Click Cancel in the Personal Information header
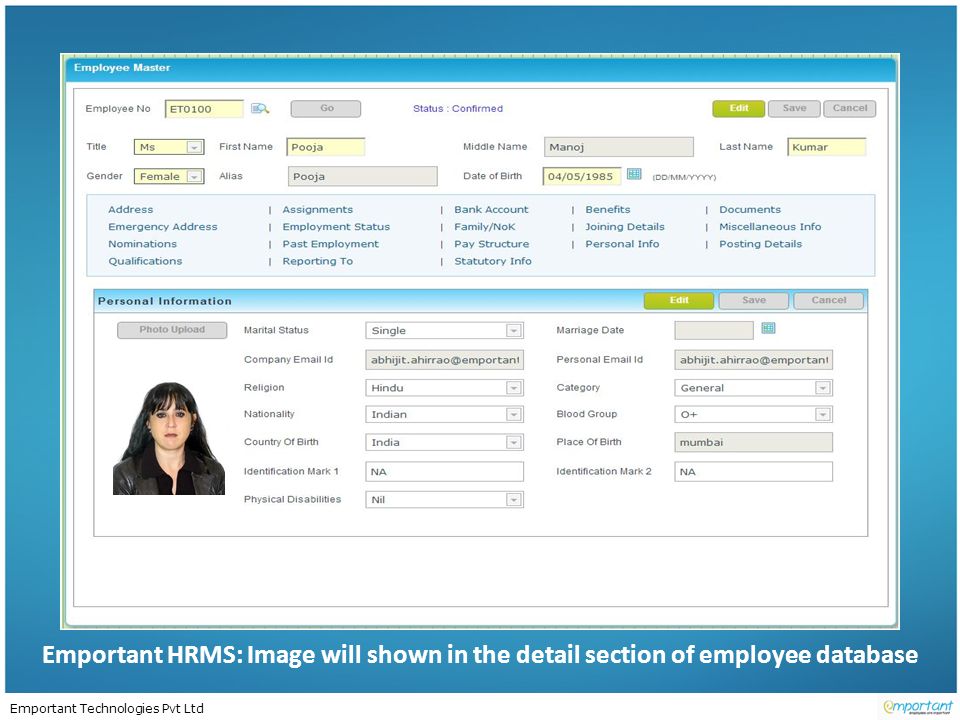 click(x=829, y=301)
